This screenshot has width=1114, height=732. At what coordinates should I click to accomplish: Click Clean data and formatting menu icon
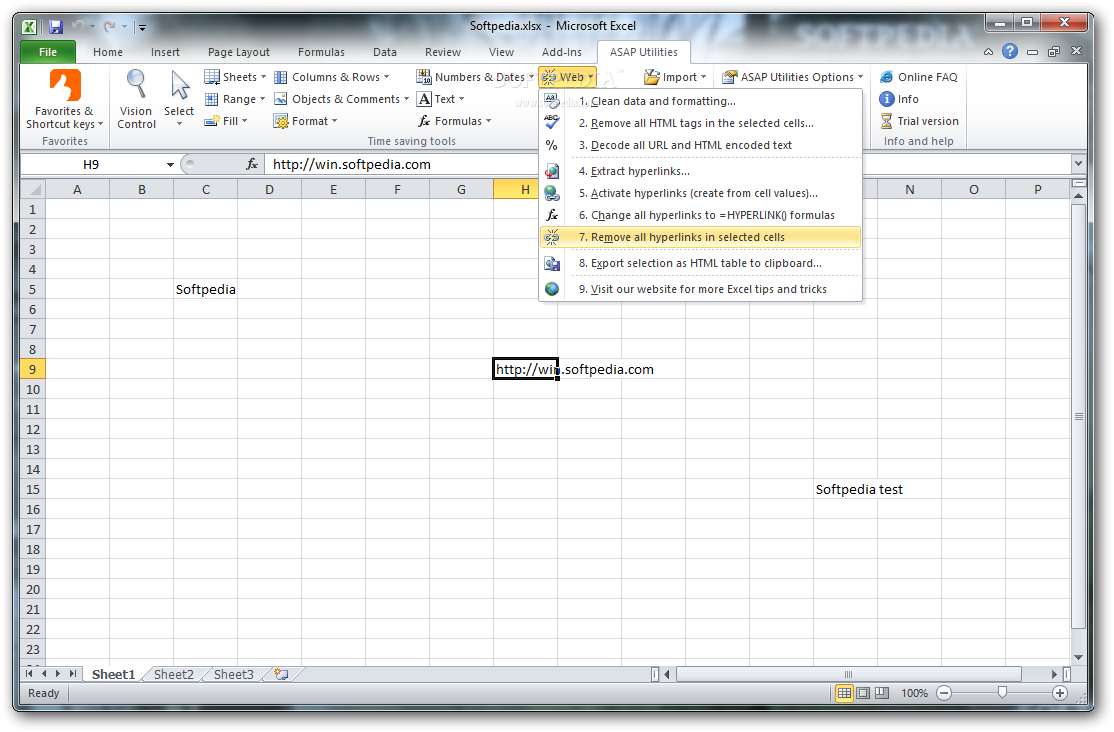click(551, 101)
